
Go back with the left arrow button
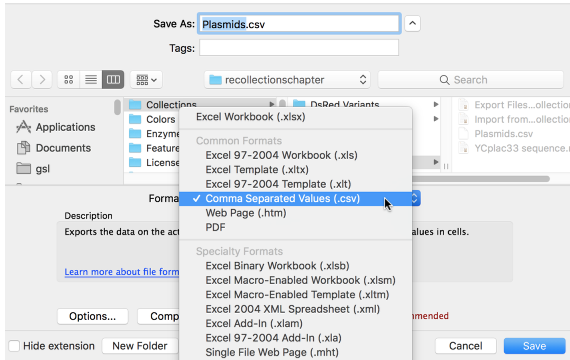tap(21, 80)
